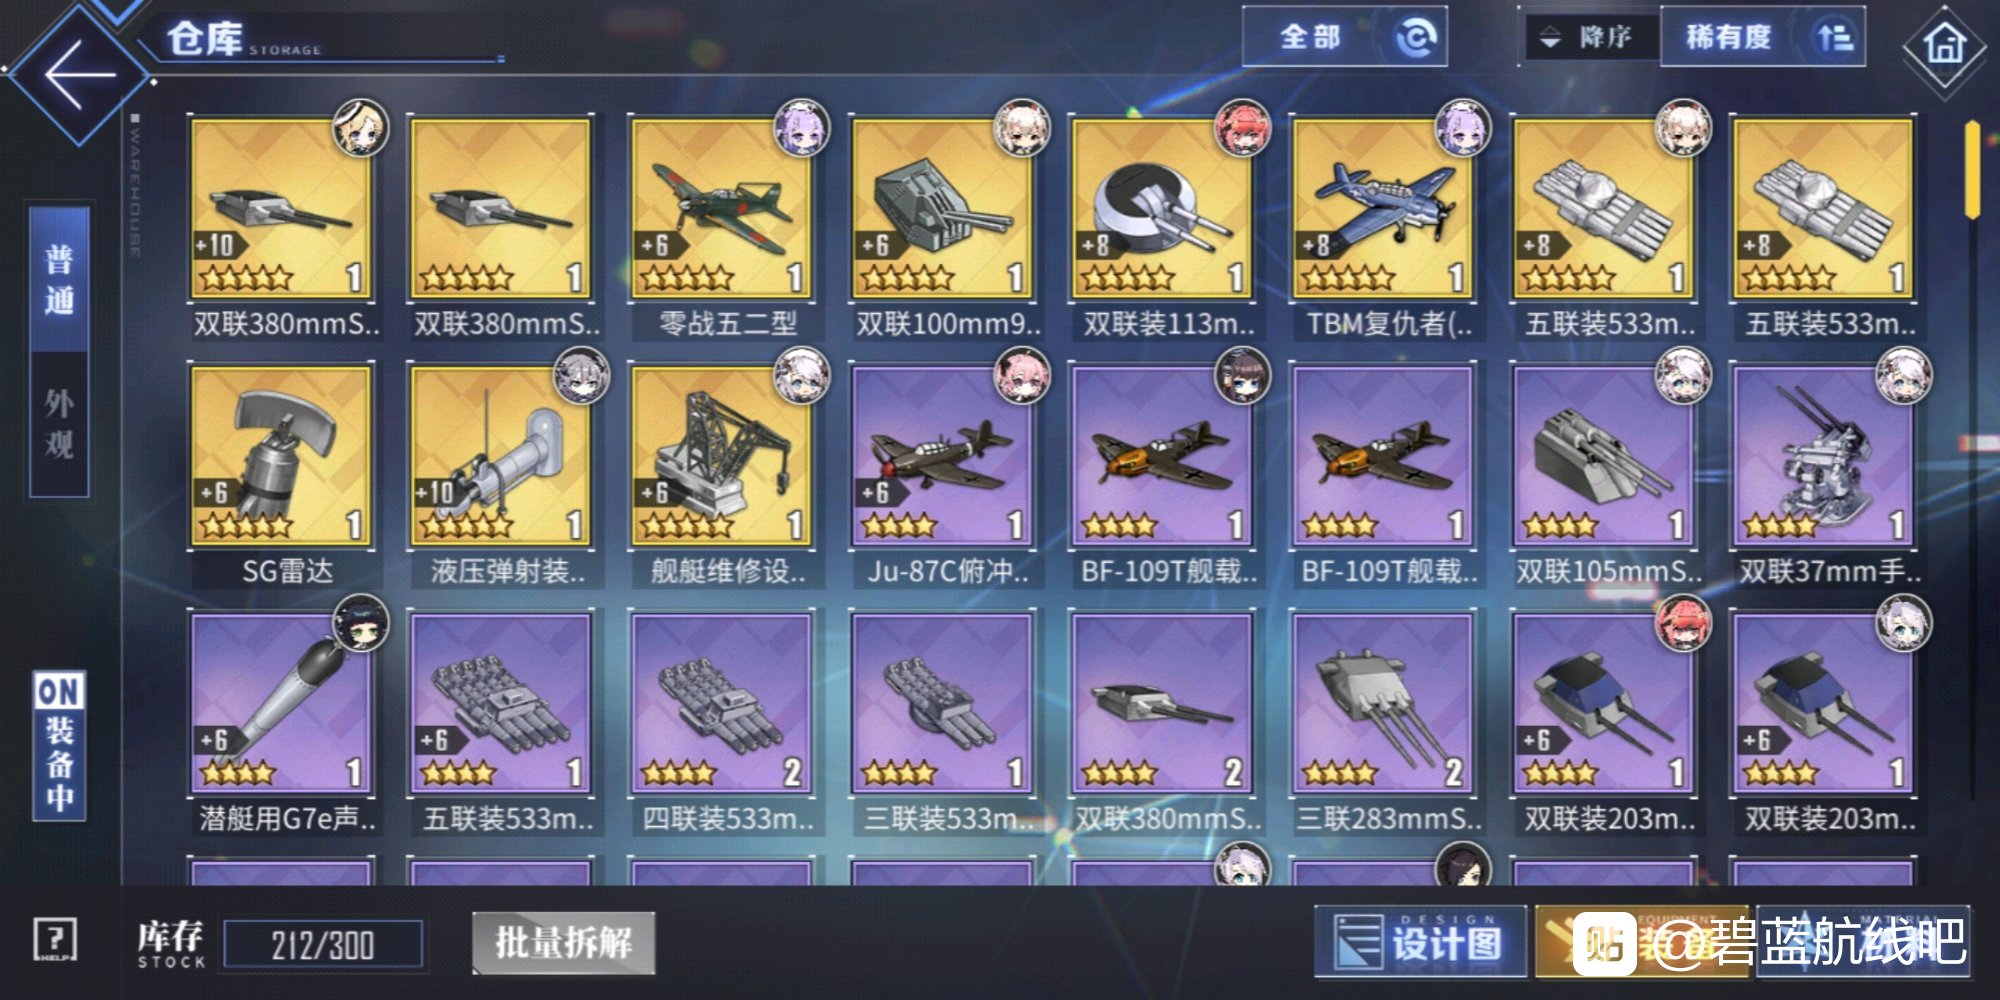
Task: Open the 稀有度 rarity sort dropdown
Action: point(1762,38)
